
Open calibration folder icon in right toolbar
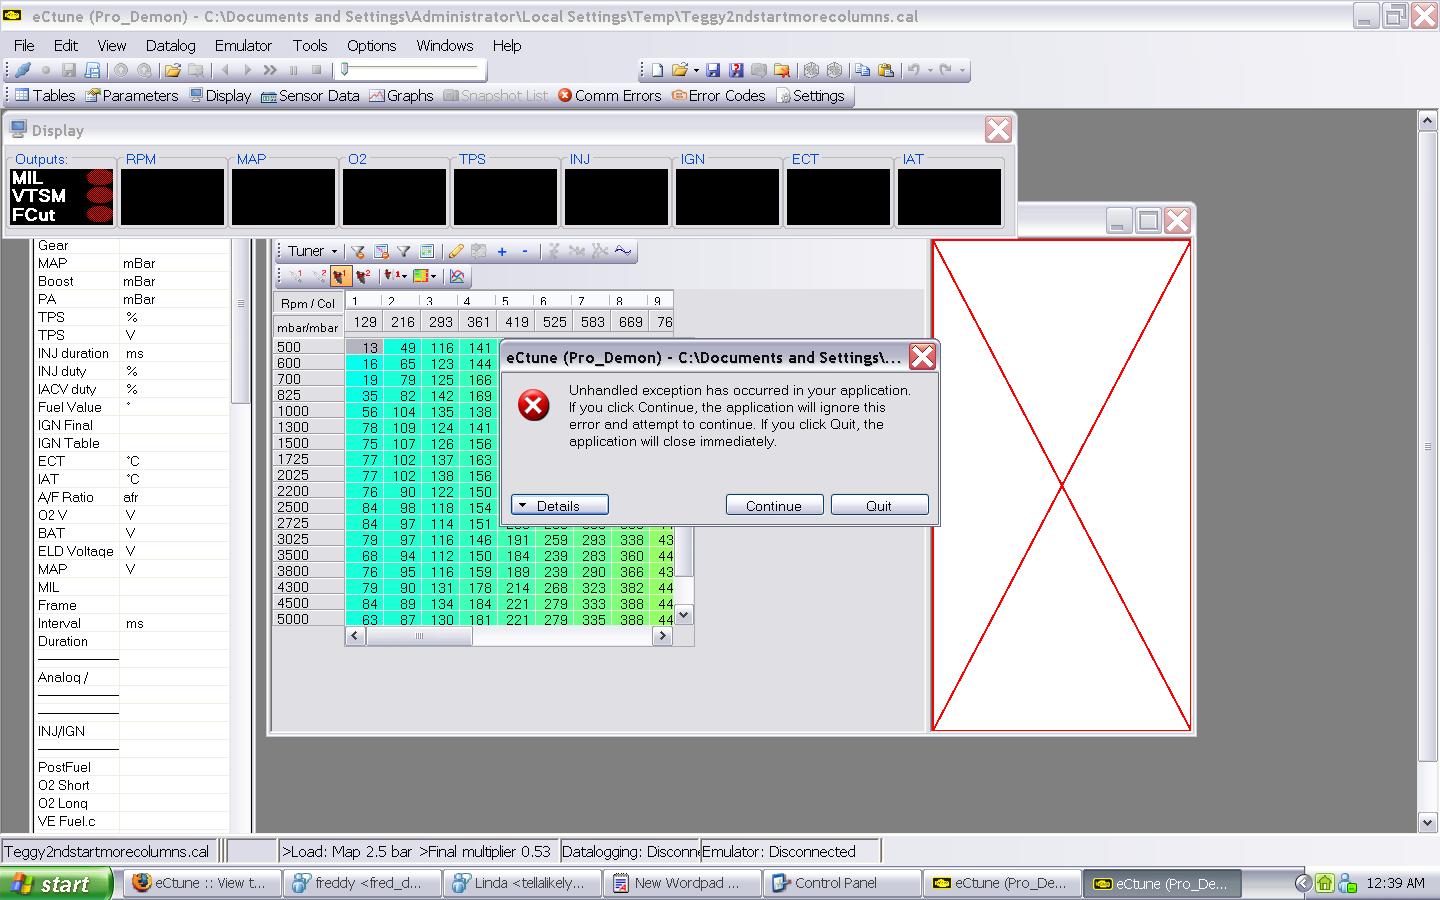680,70
